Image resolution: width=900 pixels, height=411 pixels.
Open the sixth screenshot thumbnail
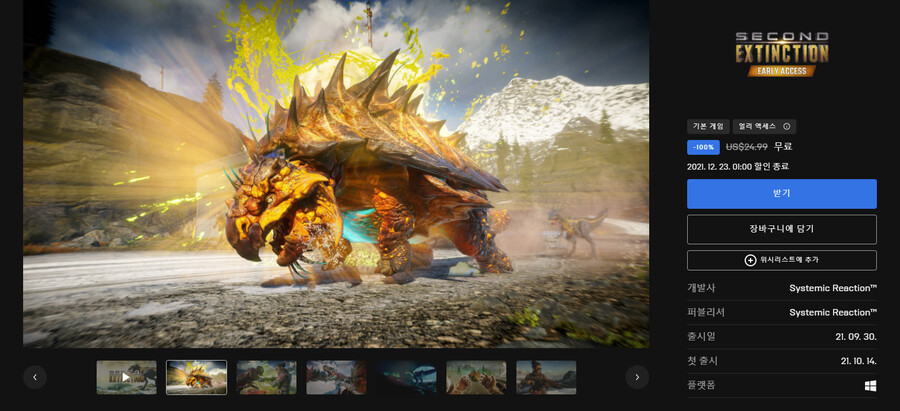click(476, 377)
